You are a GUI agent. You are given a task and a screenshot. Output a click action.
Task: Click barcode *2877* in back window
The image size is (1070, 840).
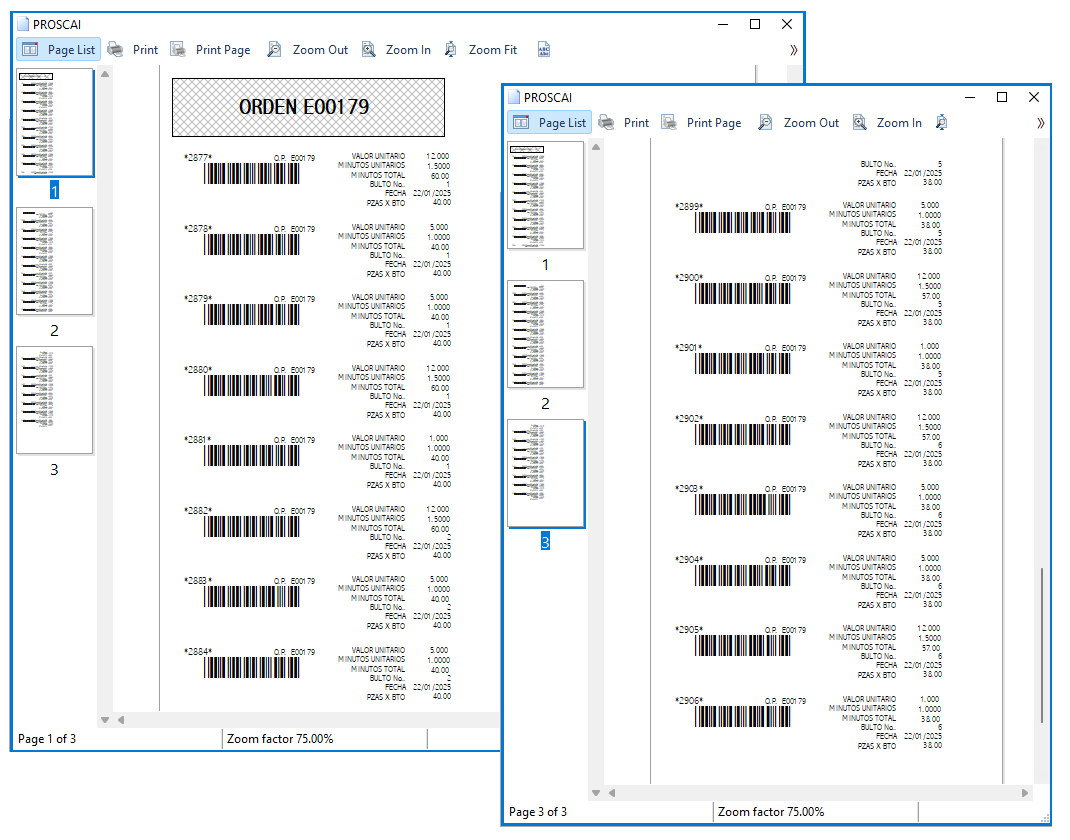[x=251, y=174]
